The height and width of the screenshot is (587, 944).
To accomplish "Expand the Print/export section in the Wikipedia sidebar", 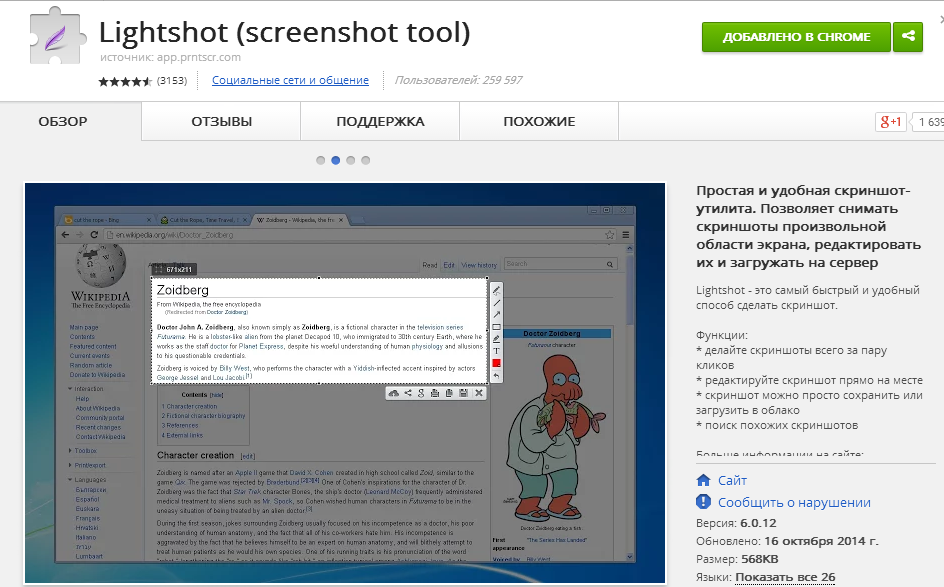I will 70,465.
